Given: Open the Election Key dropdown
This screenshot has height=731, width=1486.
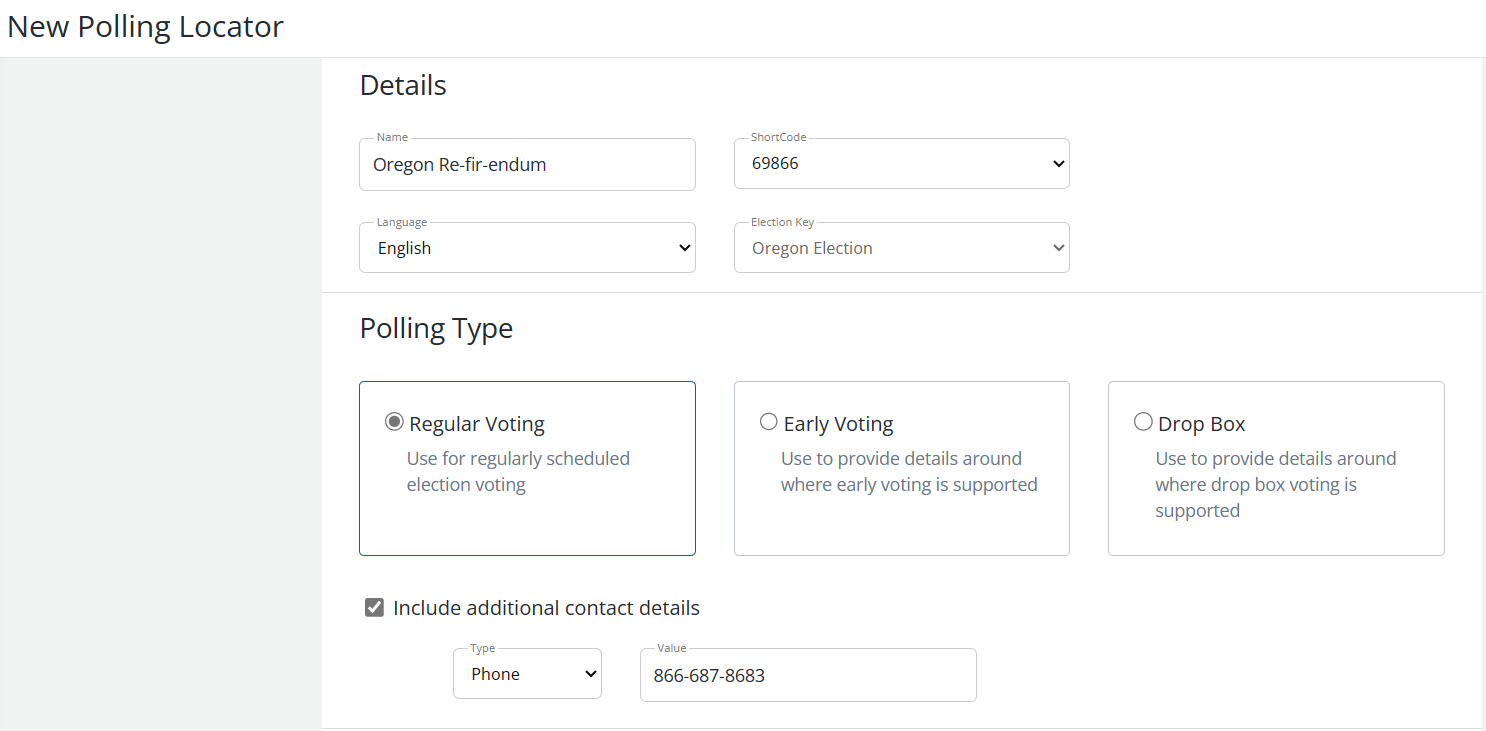Looking at the screenshot, I should [x=900, y=247].
